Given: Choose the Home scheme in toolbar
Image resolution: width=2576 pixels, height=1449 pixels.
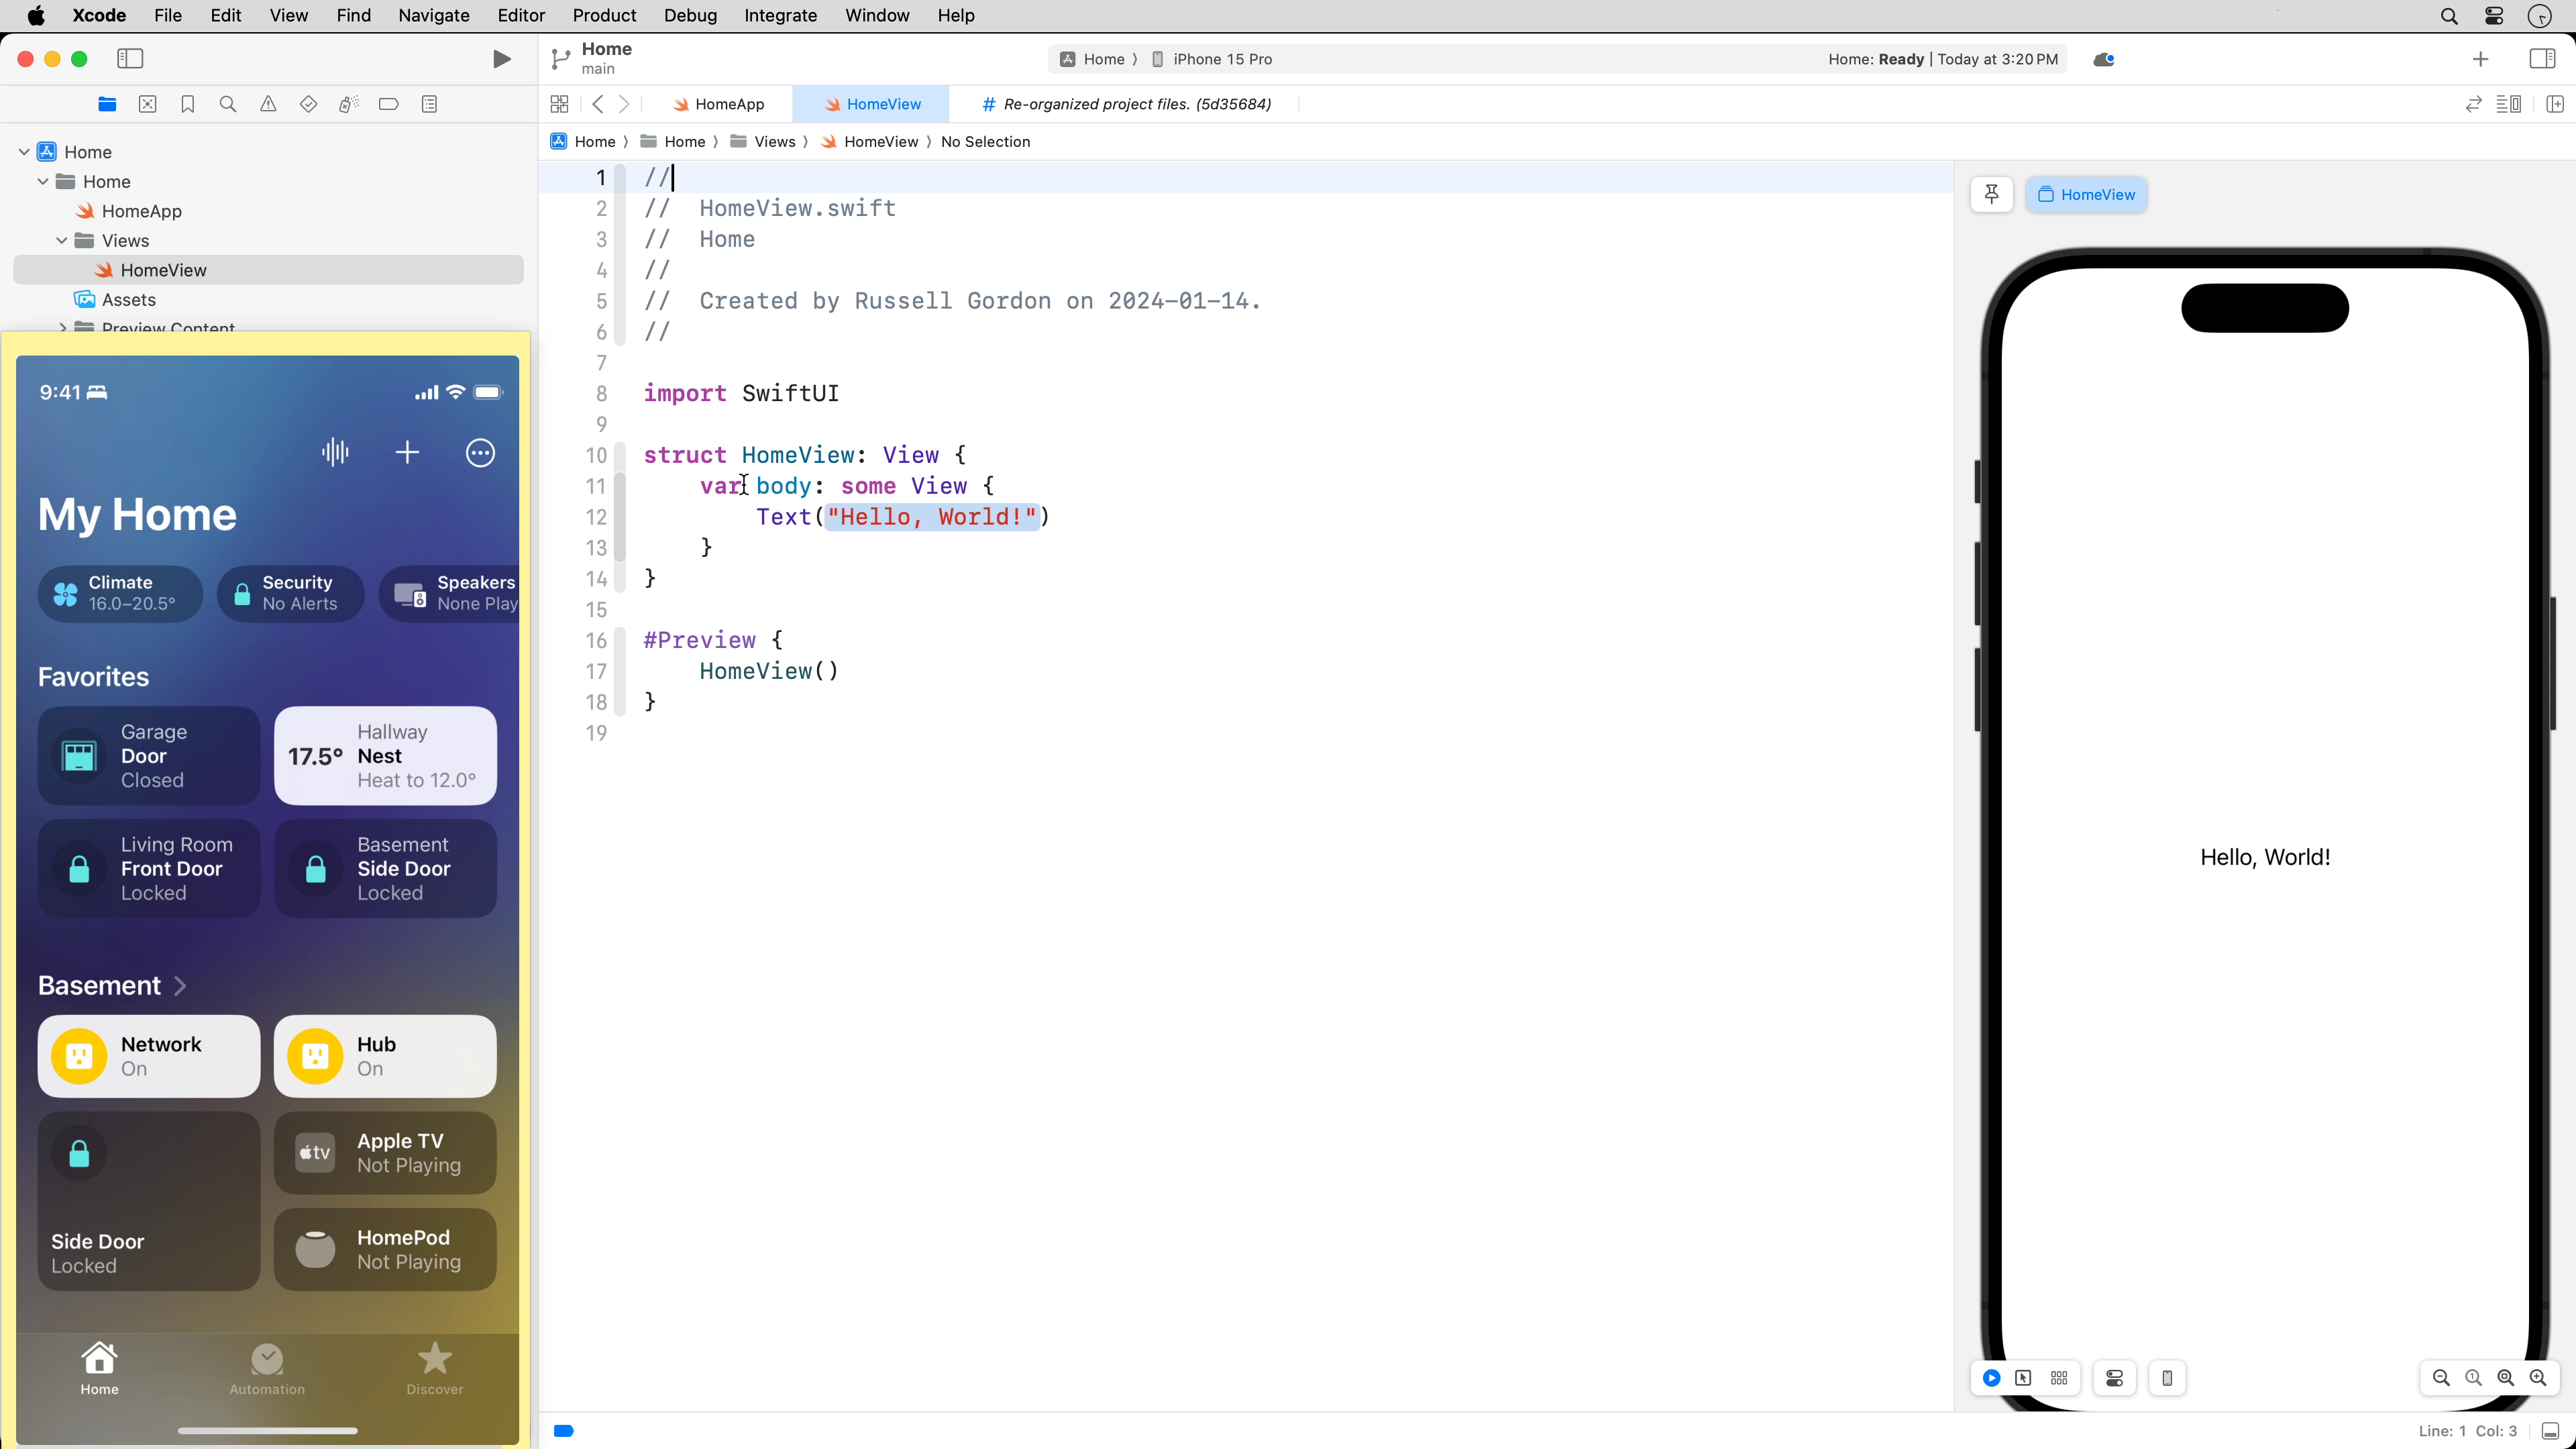Looking at the screenshot, I should click(x=1093, y=59).
